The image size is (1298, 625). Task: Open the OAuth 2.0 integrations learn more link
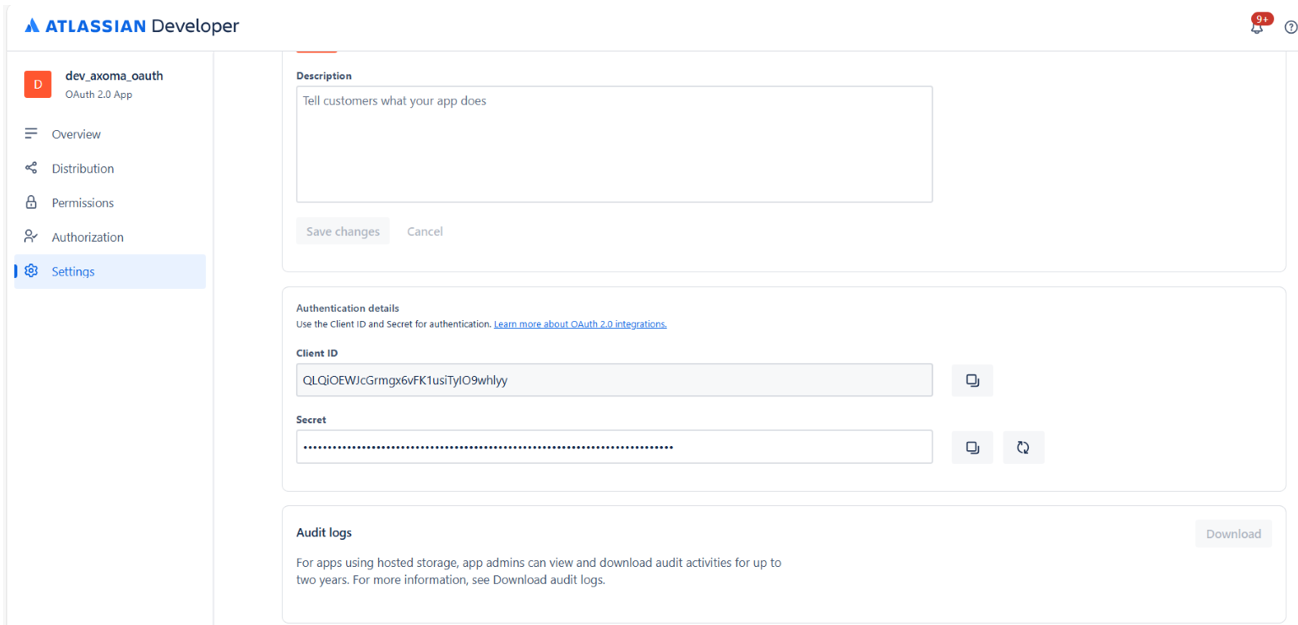point(580,323)
